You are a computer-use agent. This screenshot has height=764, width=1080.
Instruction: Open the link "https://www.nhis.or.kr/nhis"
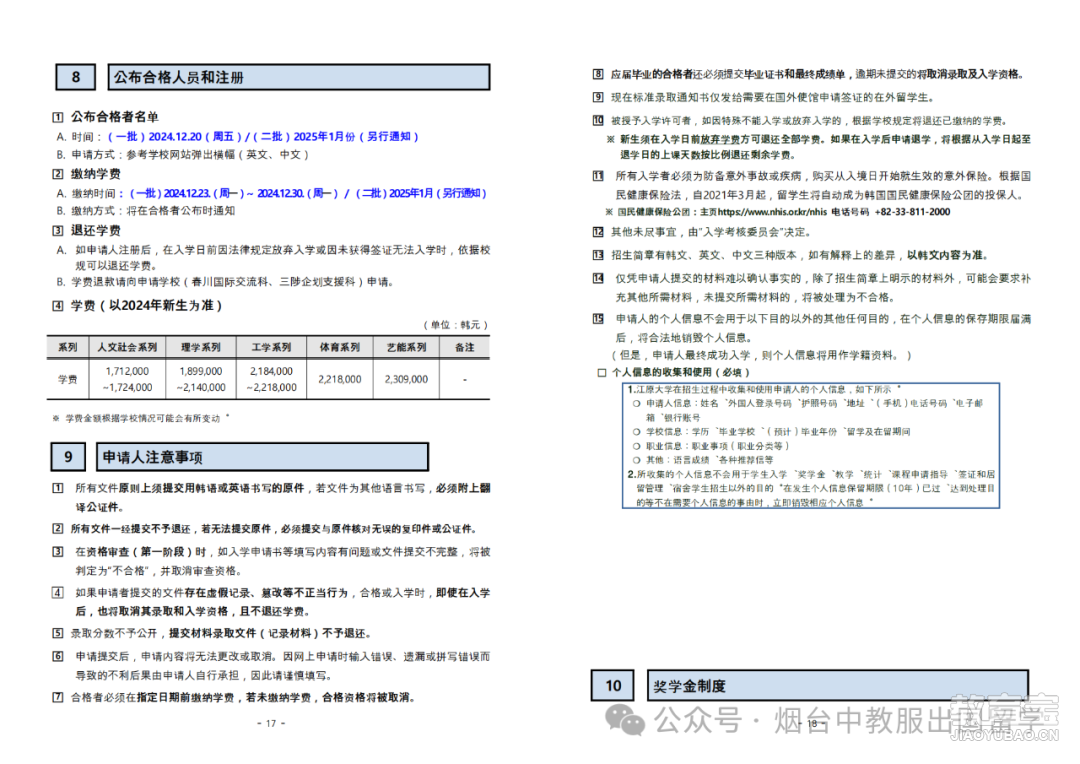(x=772, y=211)
